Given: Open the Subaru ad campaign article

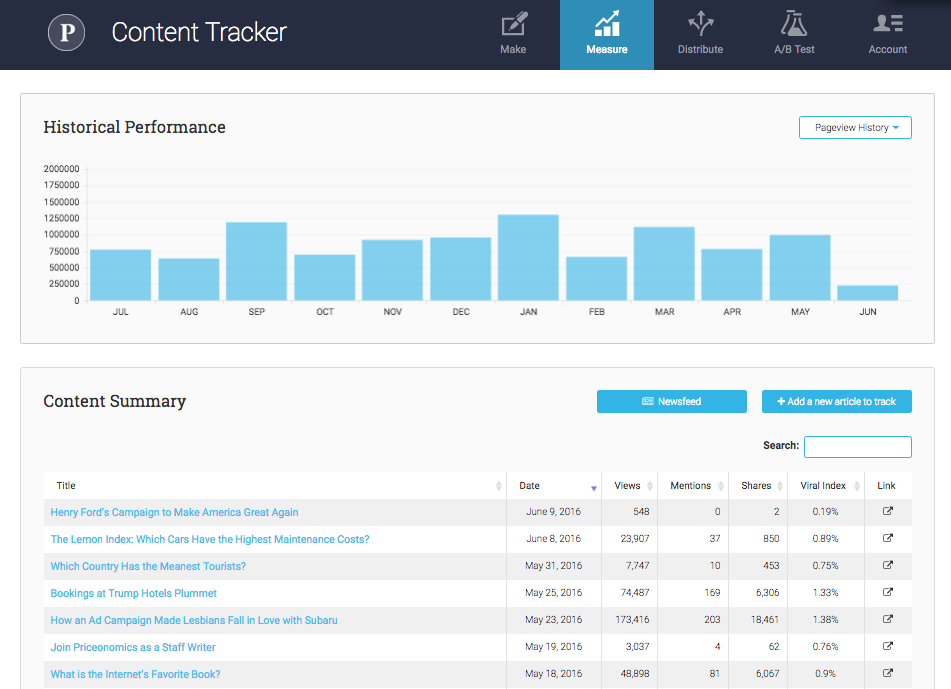Looking at the screenshot, I should [x=194, y=619].
